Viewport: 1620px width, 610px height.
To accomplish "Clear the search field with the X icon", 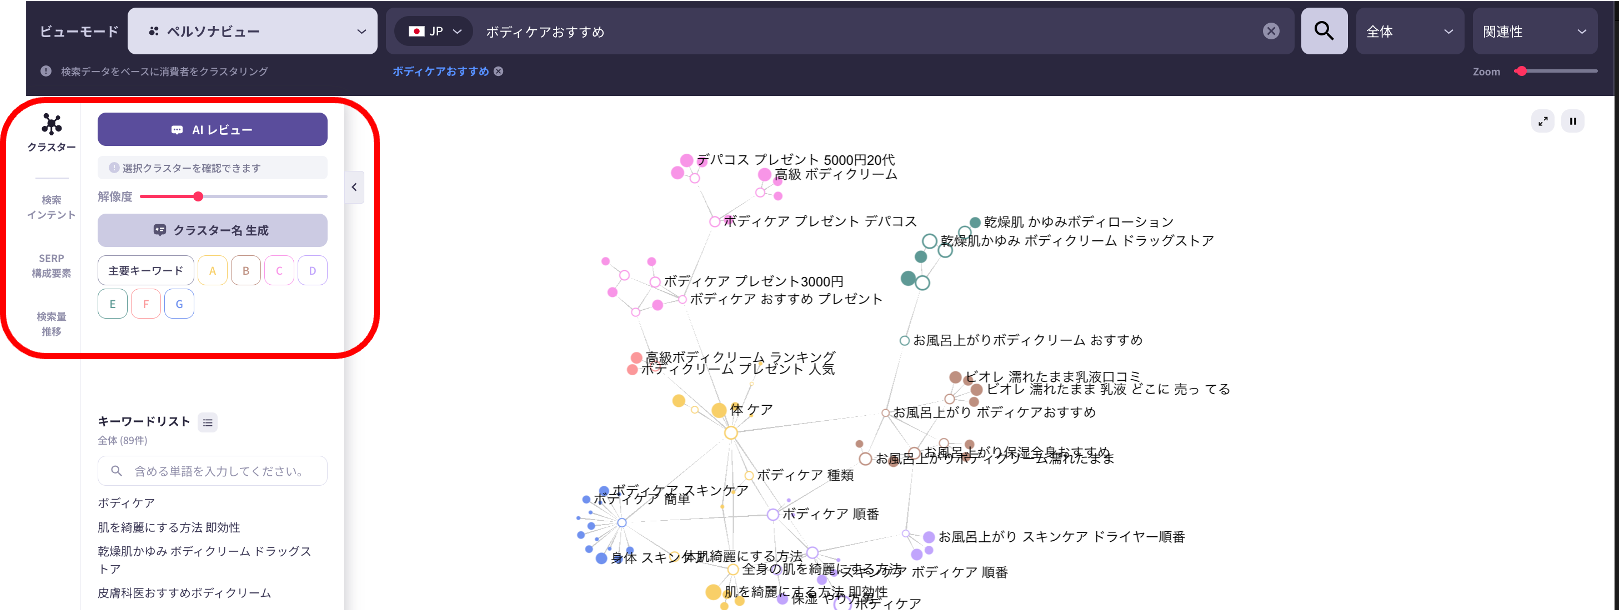I will point(1271,31).
